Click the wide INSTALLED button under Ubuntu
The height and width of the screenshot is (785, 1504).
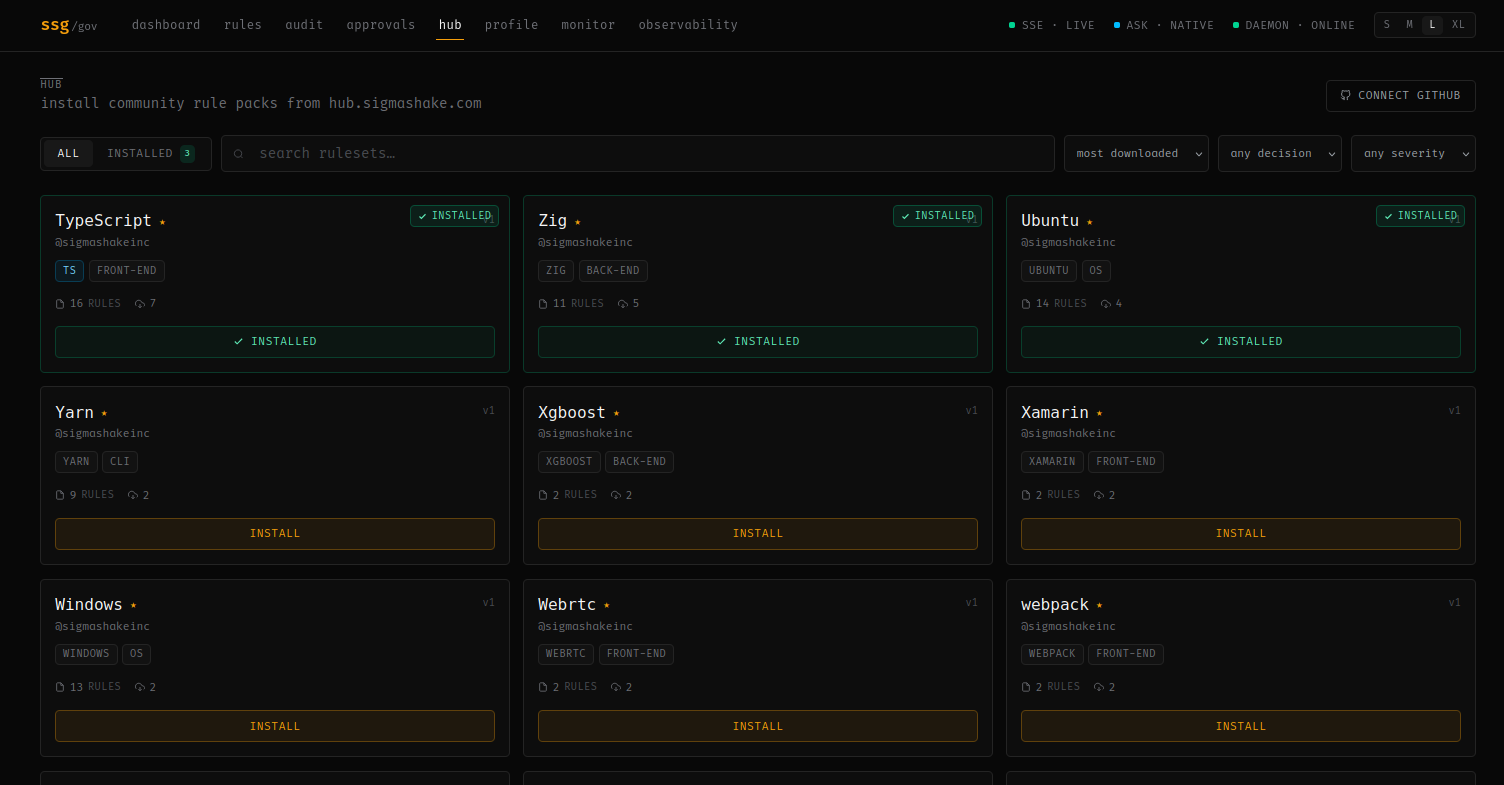coord(1241,342)
